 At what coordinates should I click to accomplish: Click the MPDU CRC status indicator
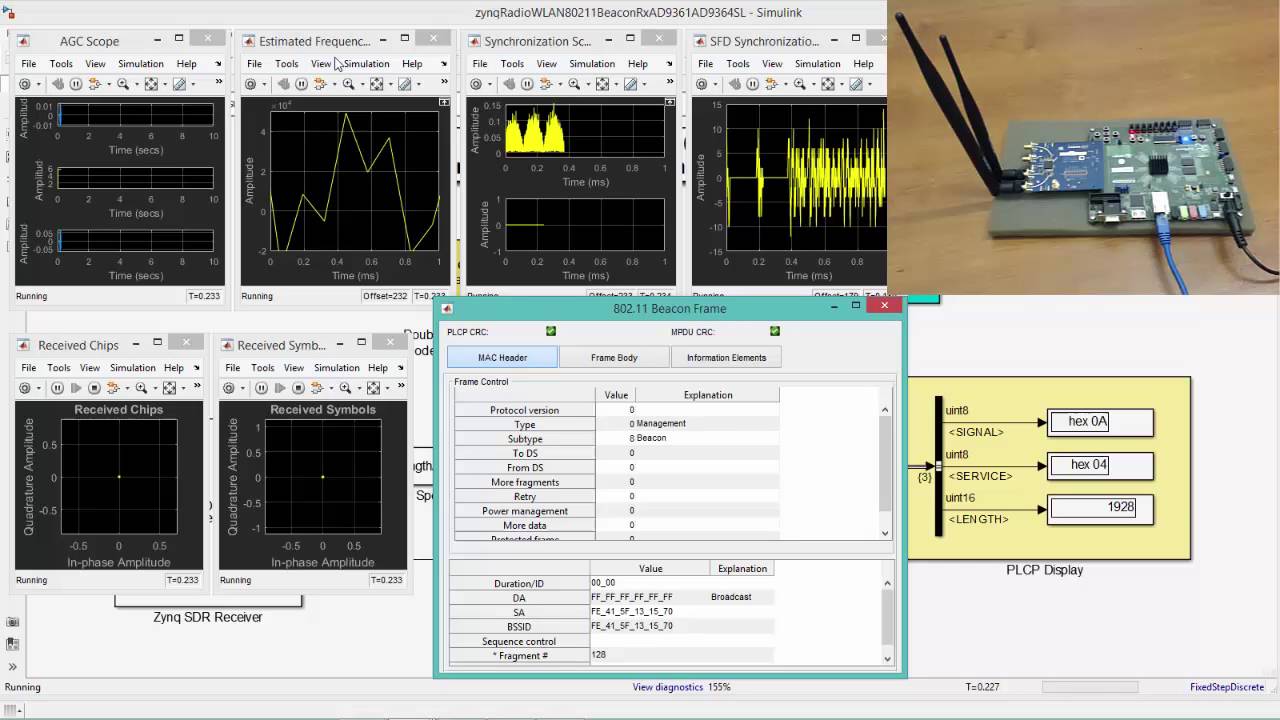coord(775,331)
